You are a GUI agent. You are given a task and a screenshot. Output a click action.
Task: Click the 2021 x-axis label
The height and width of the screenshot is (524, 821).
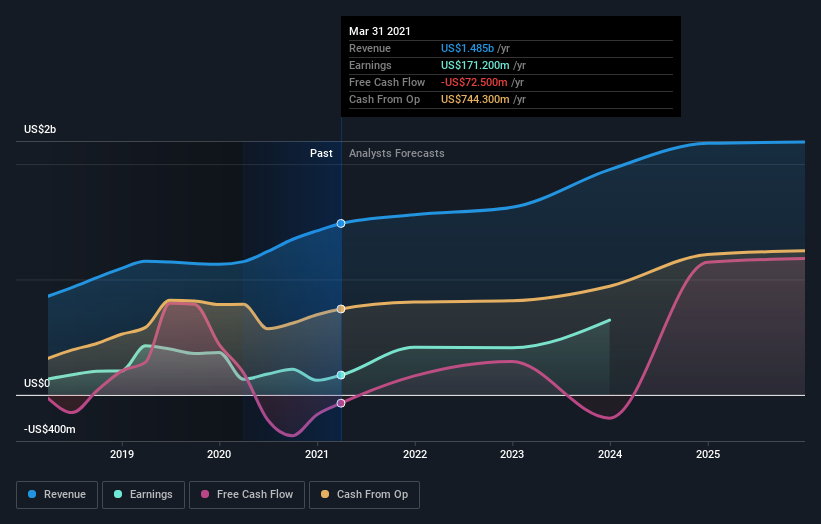[x=317, y=454]
